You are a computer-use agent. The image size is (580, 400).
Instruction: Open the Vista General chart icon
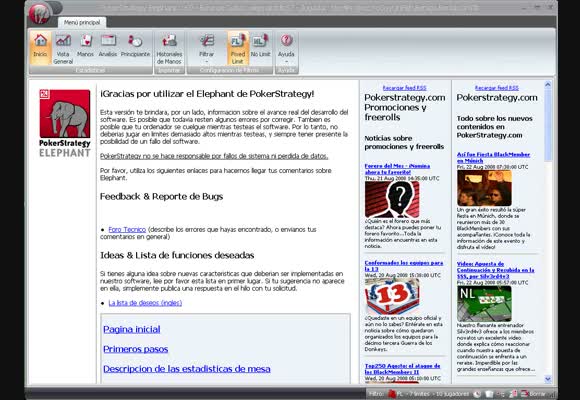[63, 47]
